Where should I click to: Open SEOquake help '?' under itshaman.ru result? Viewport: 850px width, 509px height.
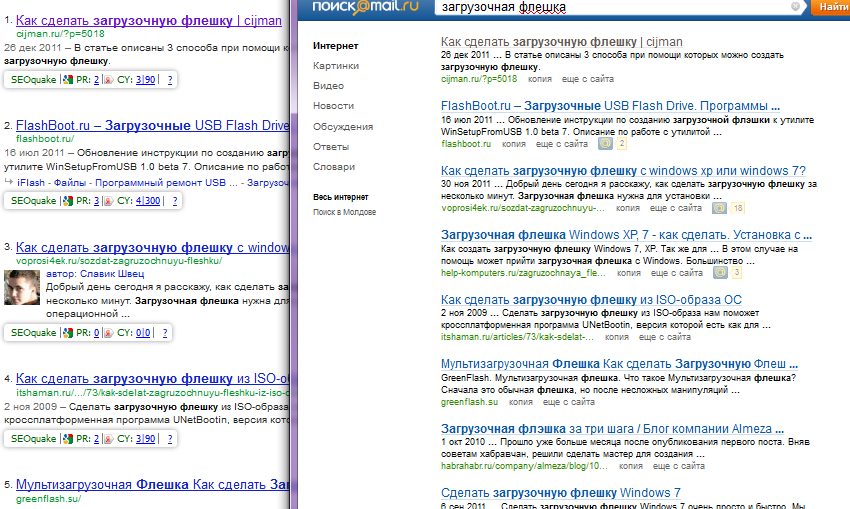pyautogui.click(x=170, y=439)
